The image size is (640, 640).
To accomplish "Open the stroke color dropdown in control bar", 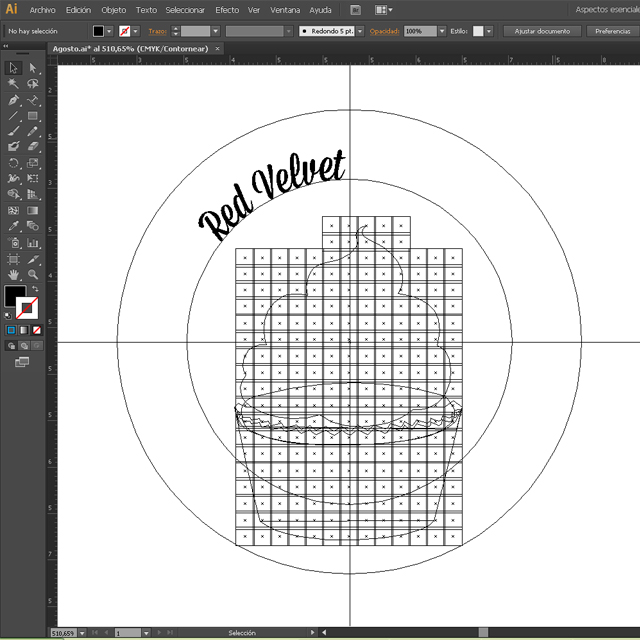I will pyautogui.click(x=136, y=31).
